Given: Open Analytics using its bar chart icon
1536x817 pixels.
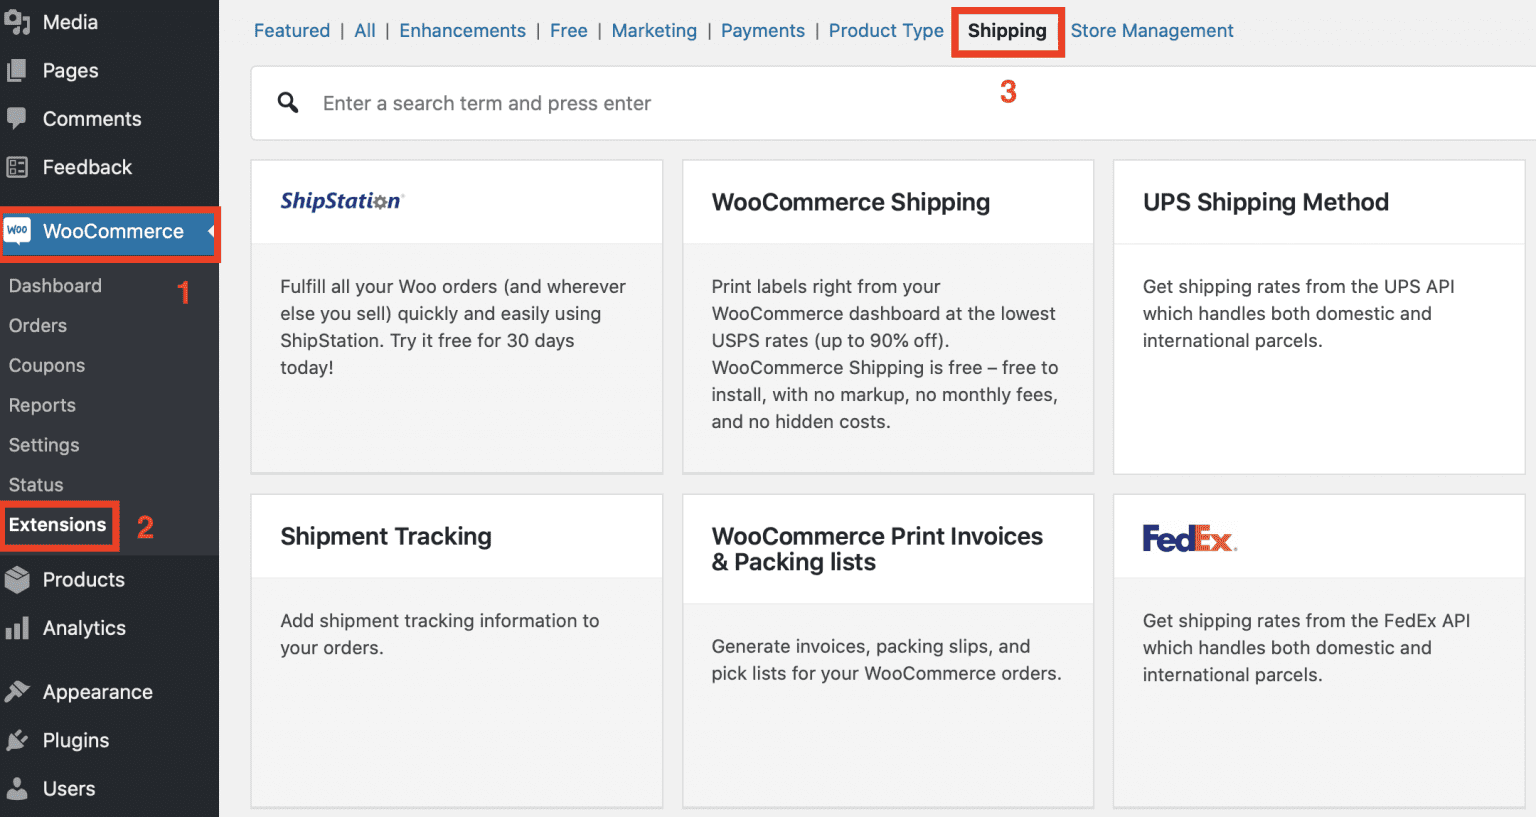Looking at the screenshot, I should [x=18, y=628].
